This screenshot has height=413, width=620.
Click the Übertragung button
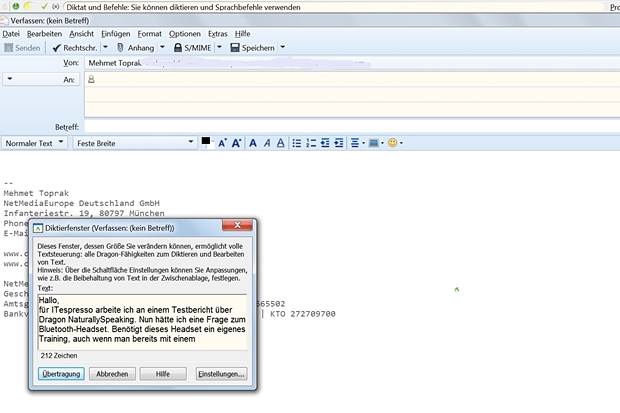point(61,374)
